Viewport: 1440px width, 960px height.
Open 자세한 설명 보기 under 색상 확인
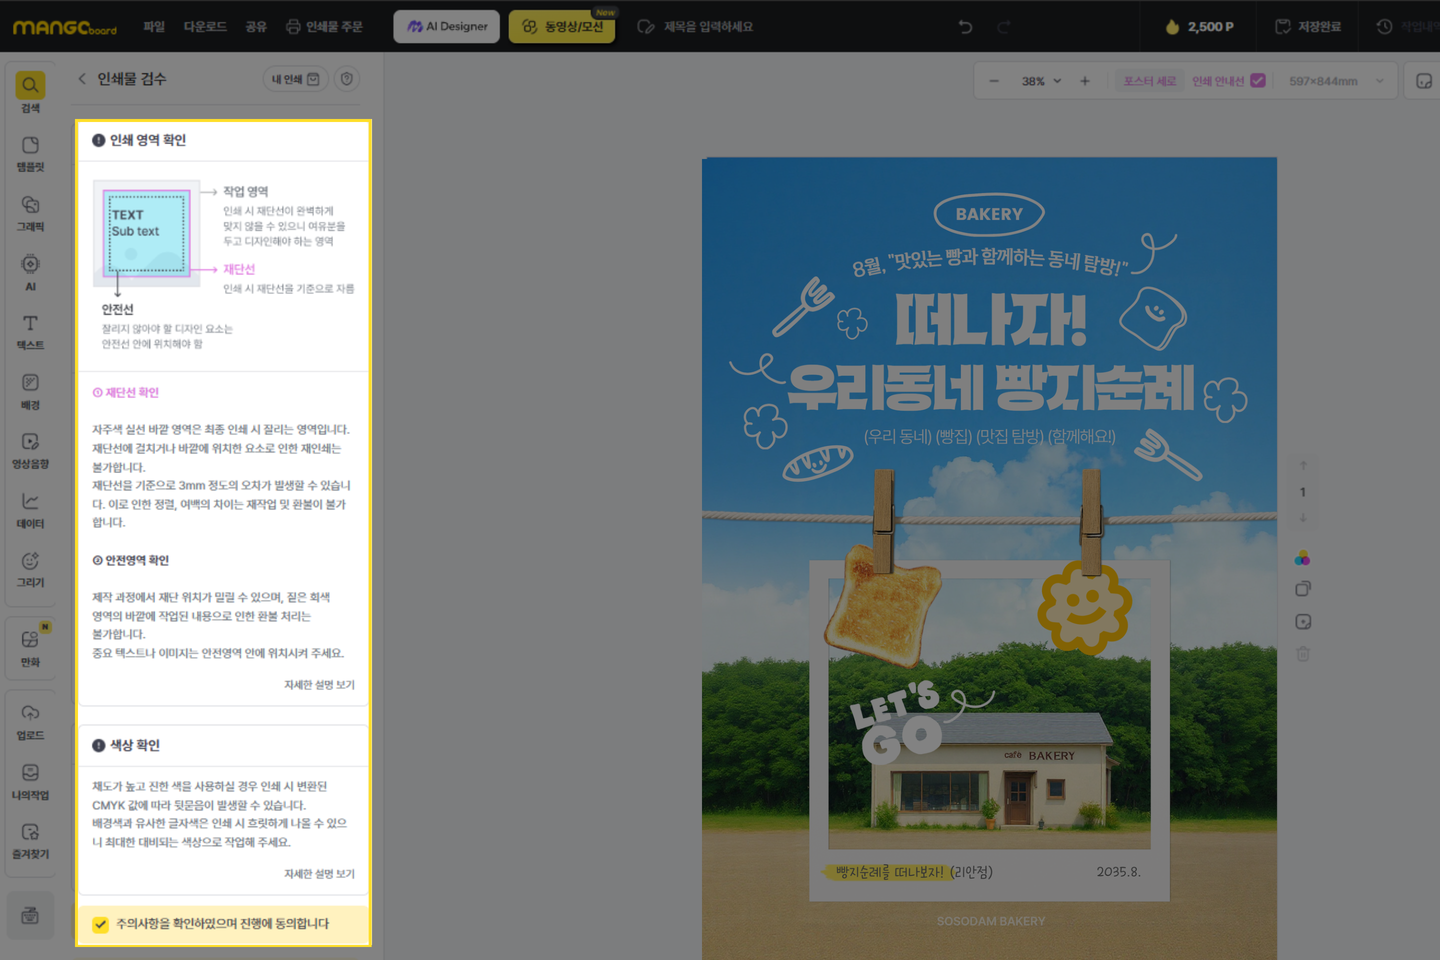[x=319, y=874]
